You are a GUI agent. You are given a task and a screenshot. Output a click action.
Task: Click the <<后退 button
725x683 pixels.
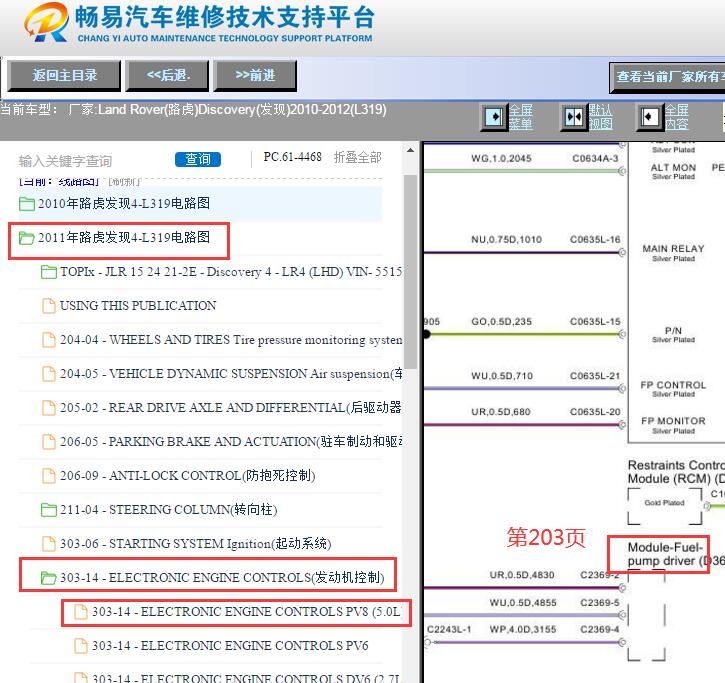click(167, 75)
